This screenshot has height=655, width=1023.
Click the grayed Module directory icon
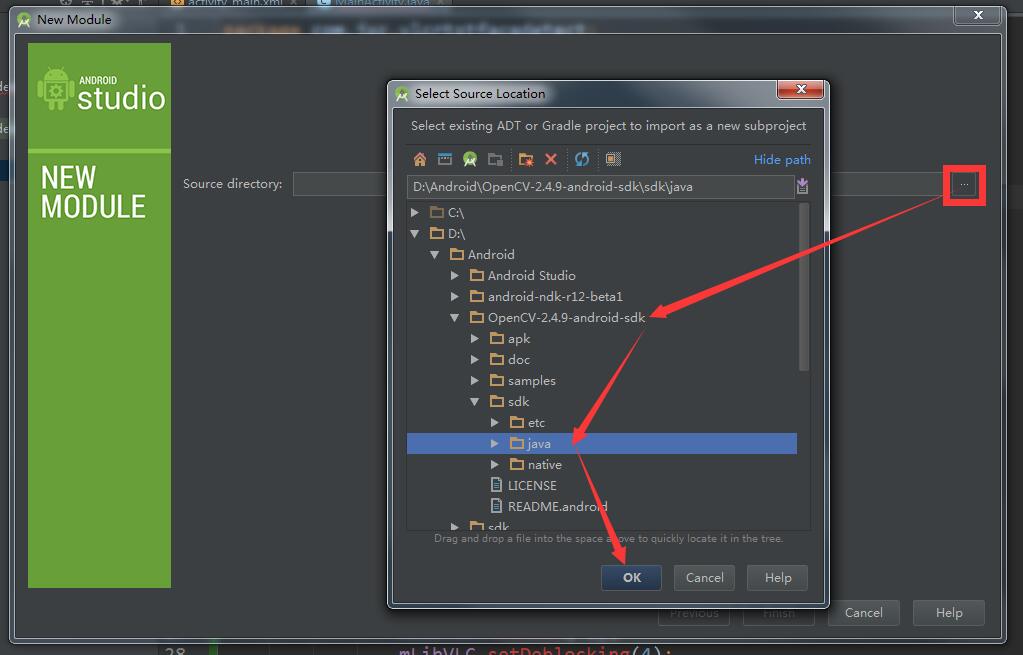pyautogui.click(x=495, y=159)
